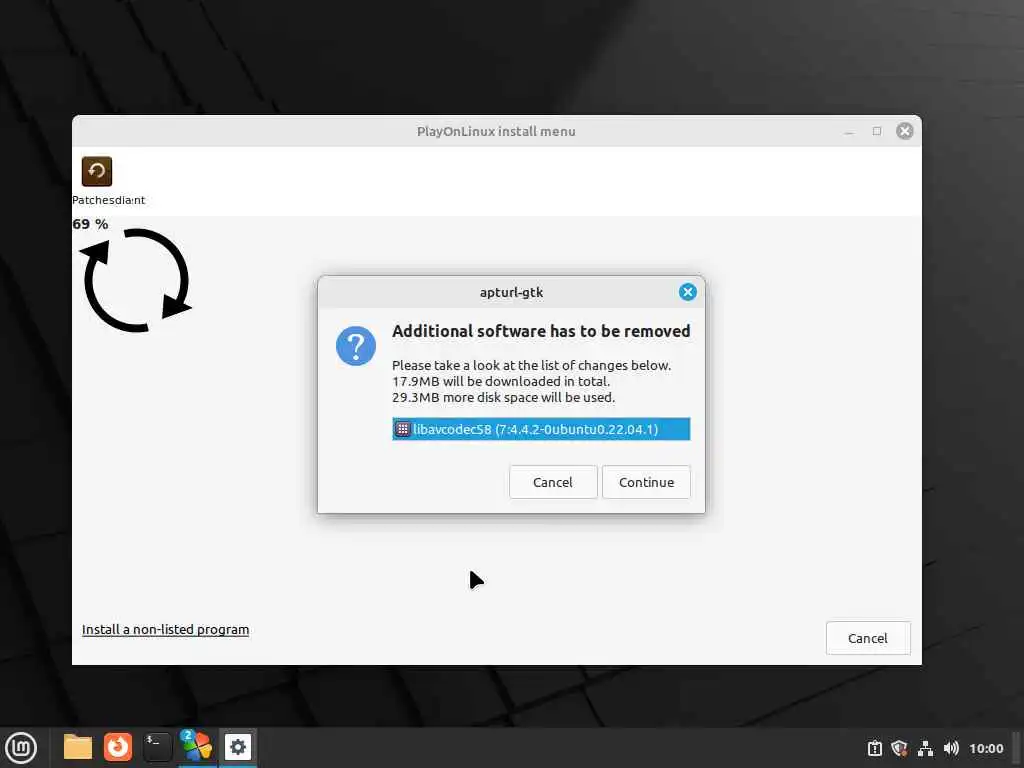
Task: Open the update manager shield icon
Action: [x=899, y=748]
